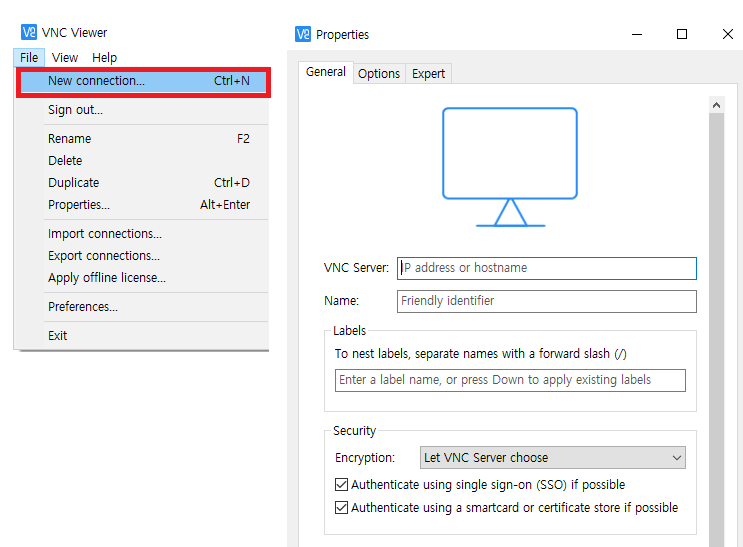The width and height of the screenshot is (743, 547).
Task: Open the Help menu
Action: (x=104, y=57)
